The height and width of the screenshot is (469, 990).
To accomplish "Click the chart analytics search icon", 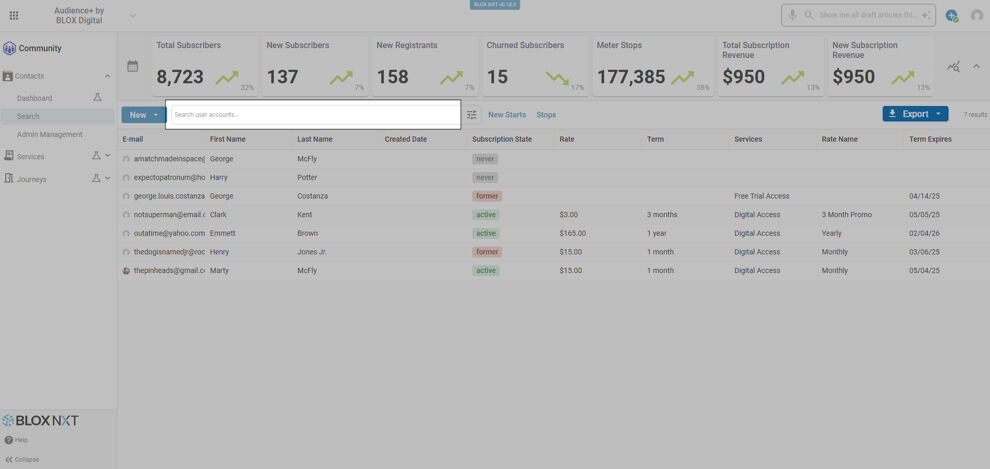I will [953, 67].
